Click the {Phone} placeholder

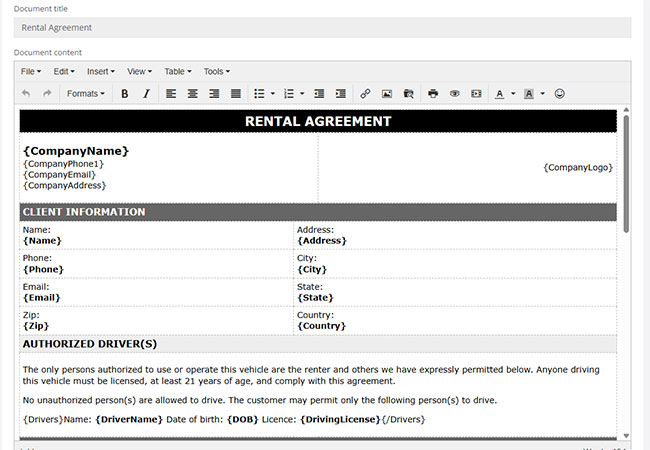(43, 269)
